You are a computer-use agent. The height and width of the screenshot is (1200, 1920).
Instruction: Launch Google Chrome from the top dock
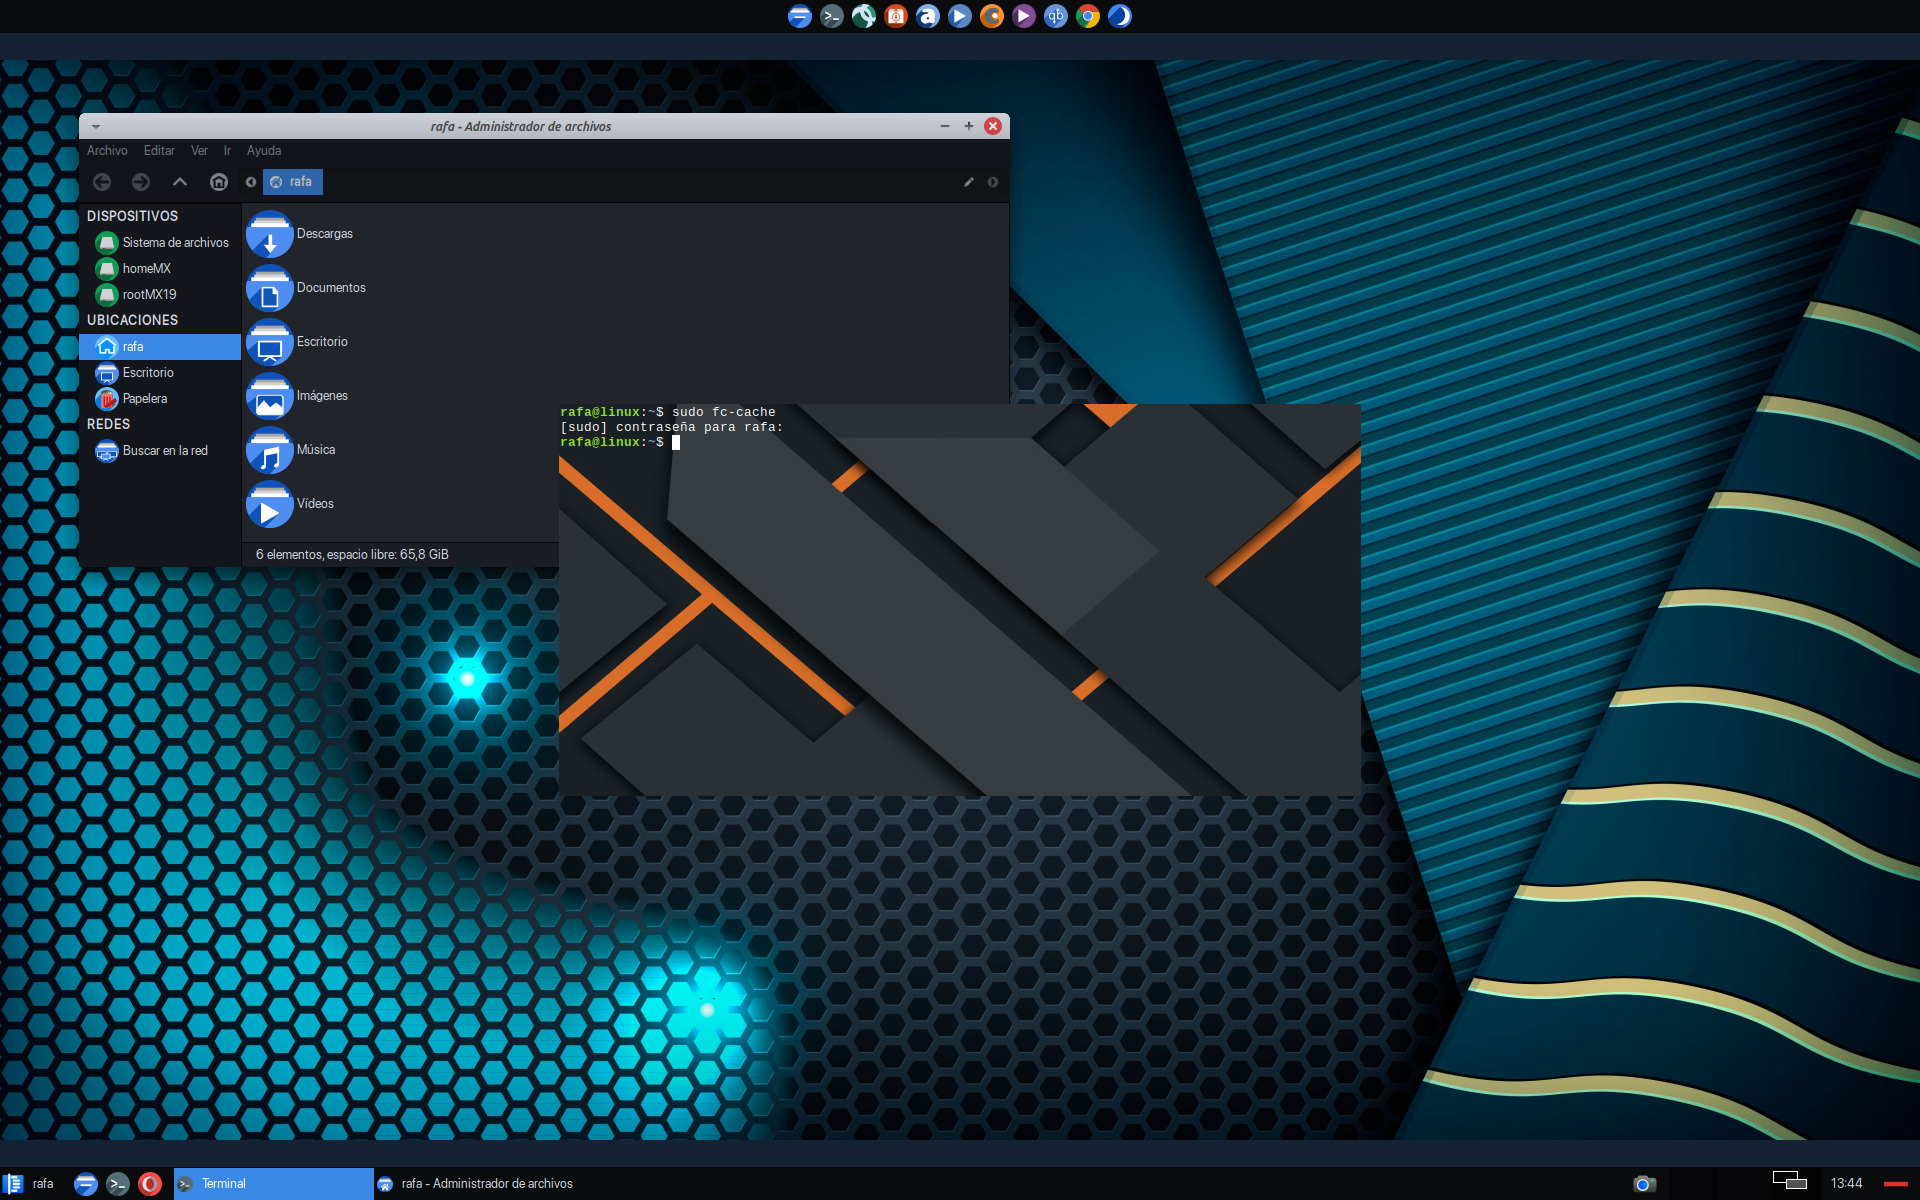pyautogui.click(x=1088, y=16)
